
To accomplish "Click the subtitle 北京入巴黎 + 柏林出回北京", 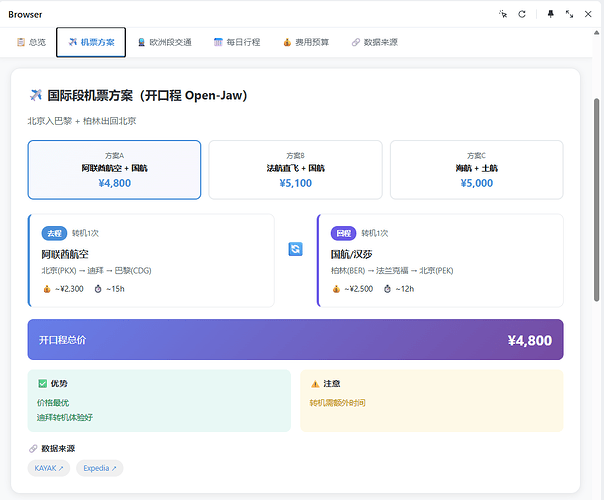I will pos(82,121).
